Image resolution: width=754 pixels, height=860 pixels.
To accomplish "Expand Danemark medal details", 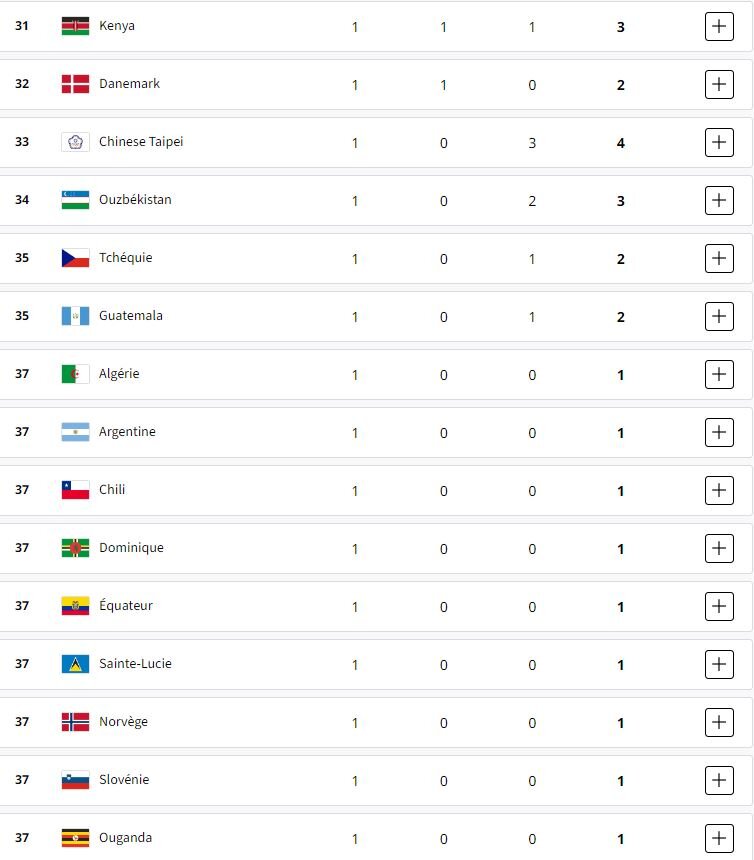I will point(719,85).
